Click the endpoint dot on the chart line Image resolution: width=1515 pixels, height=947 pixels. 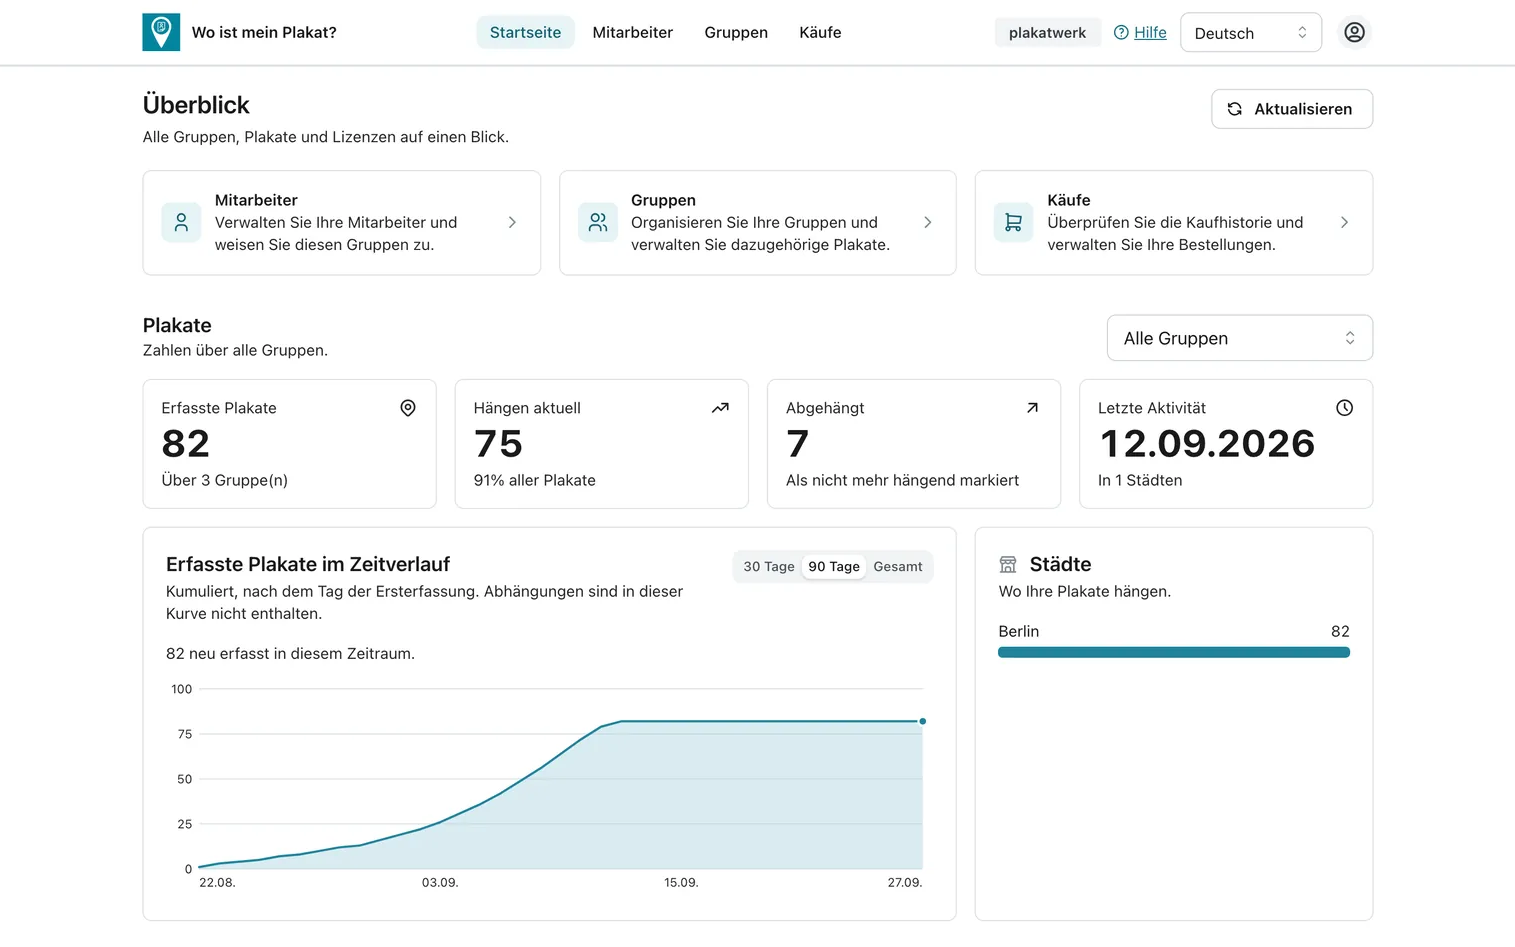tap(922, 721)
